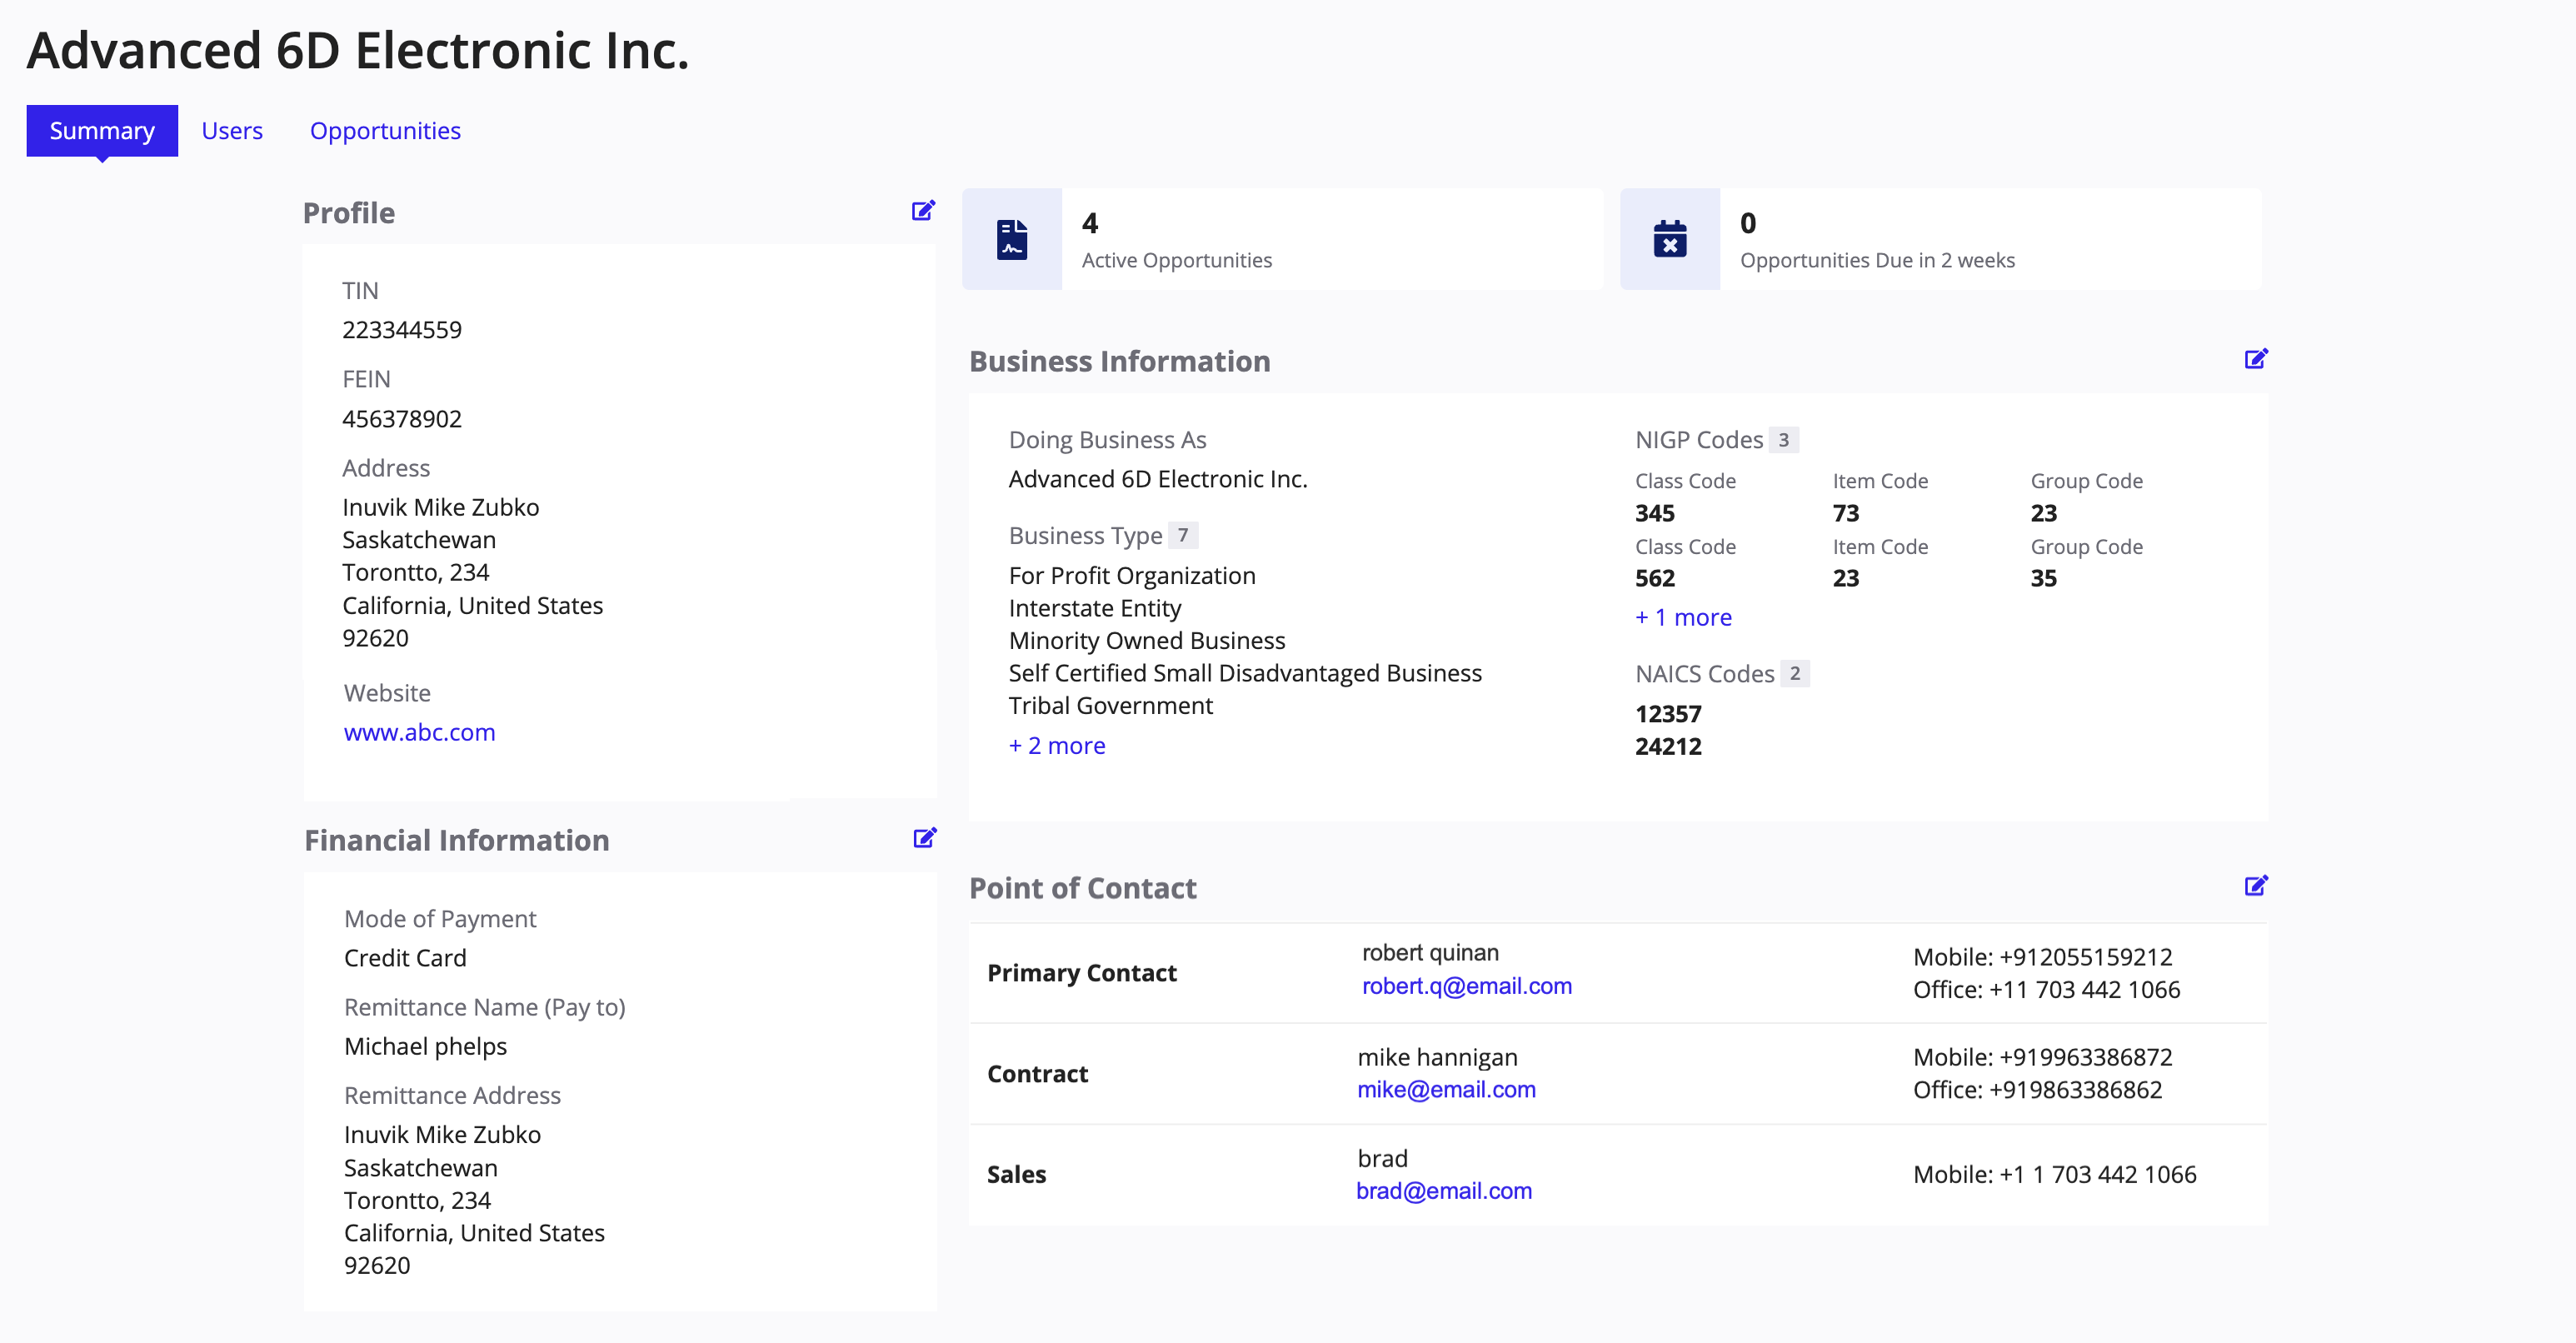The width and height of the screenshot is (2576, 1343).
Task: Click 'Minority Owned Business' entry
Action: pos(1147,641)
